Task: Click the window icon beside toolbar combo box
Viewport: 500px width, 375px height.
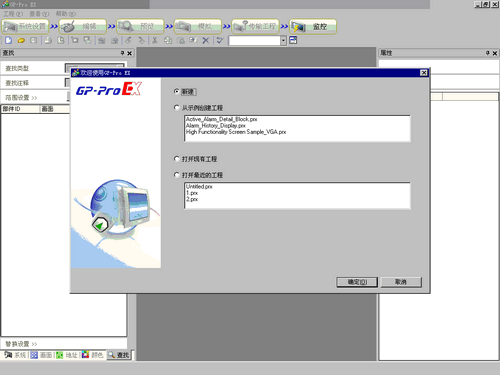Action: click(293, 40)
